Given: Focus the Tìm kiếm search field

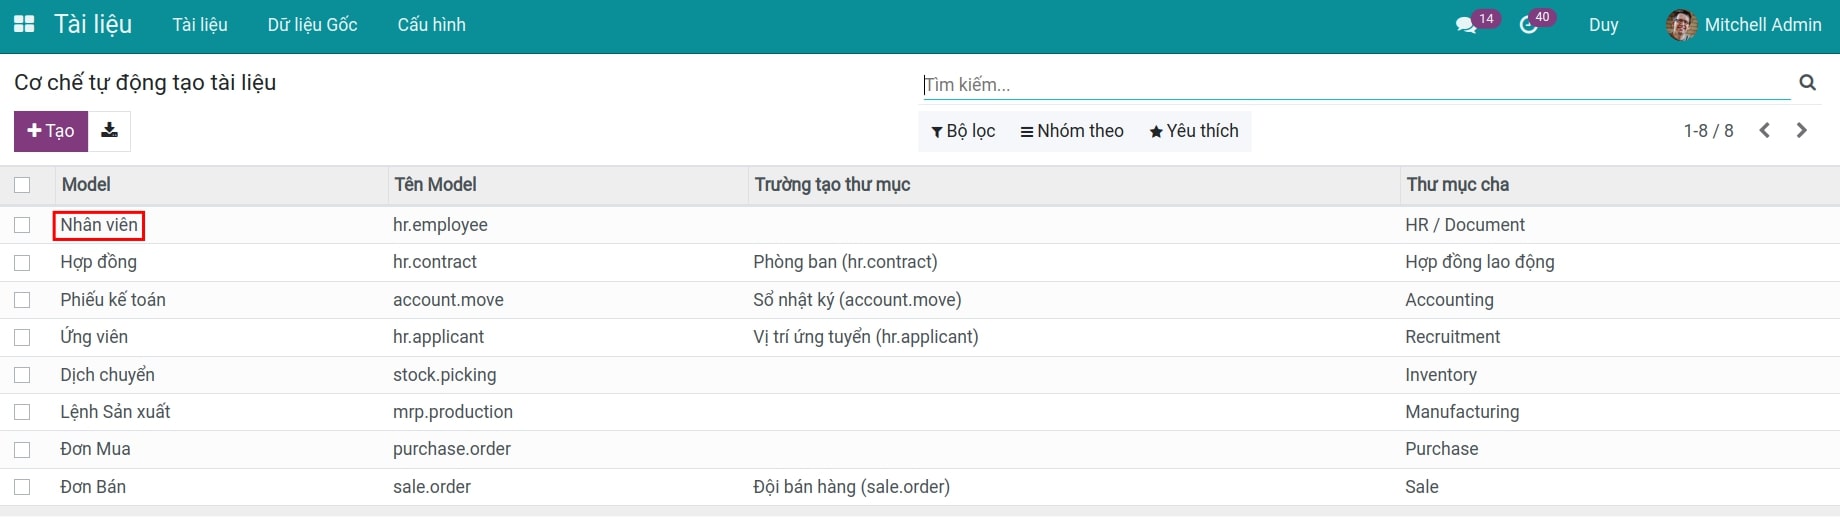Looking at the screenshot, I should pos(1355,85).
